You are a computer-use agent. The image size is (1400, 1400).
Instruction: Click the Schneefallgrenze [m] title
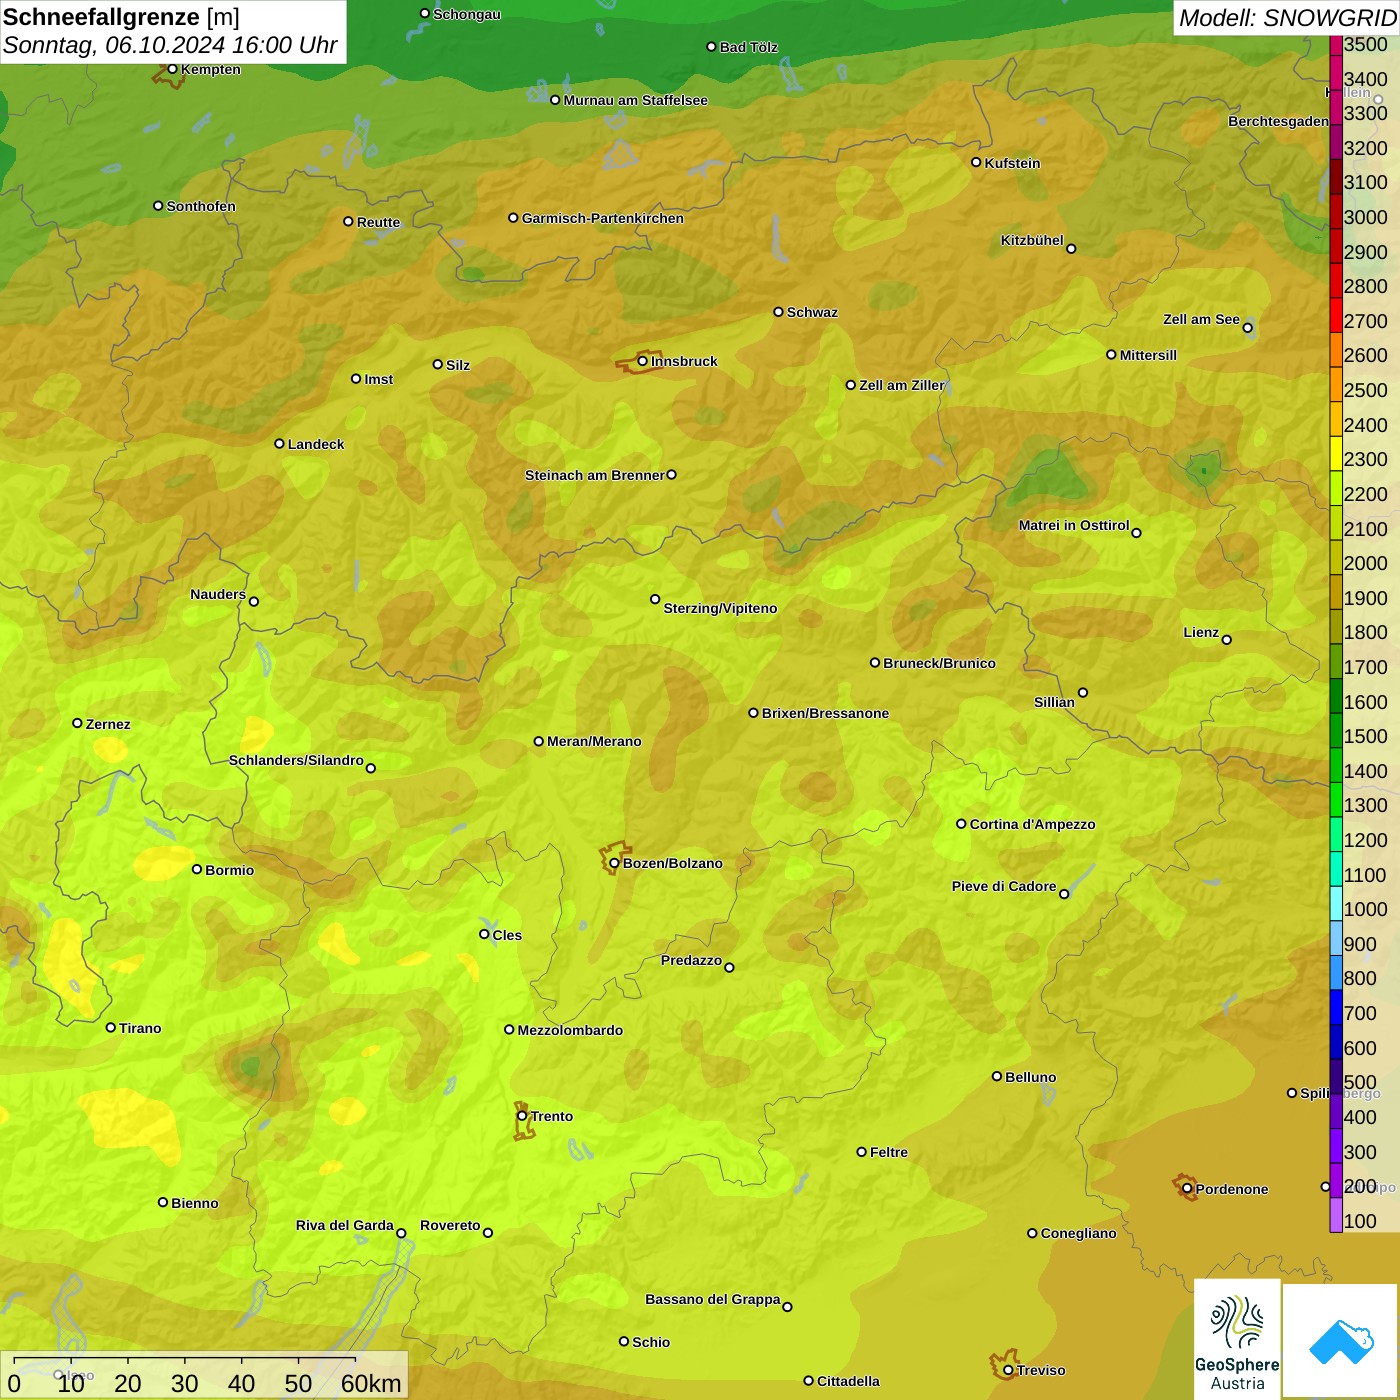pos(121,17)
